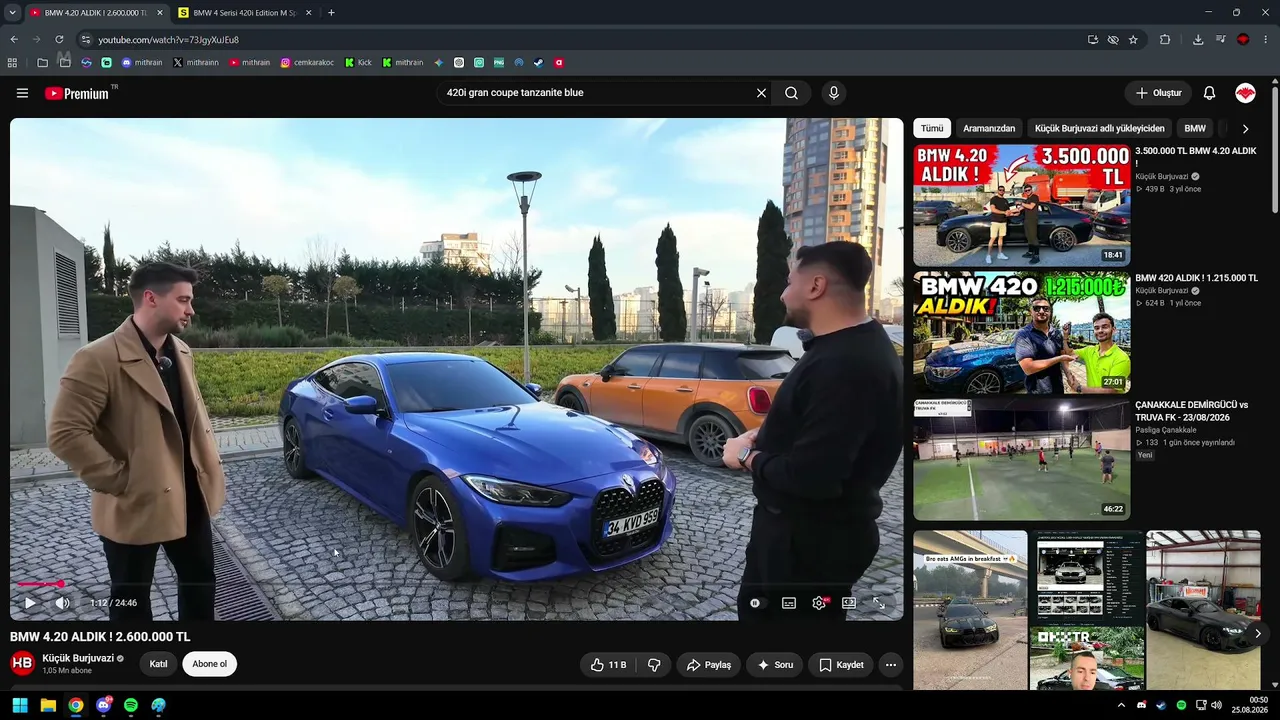Open the Discord mithrain bookmark
Image resolution: width=1280 pixels, height=720 pixels.
142,63
